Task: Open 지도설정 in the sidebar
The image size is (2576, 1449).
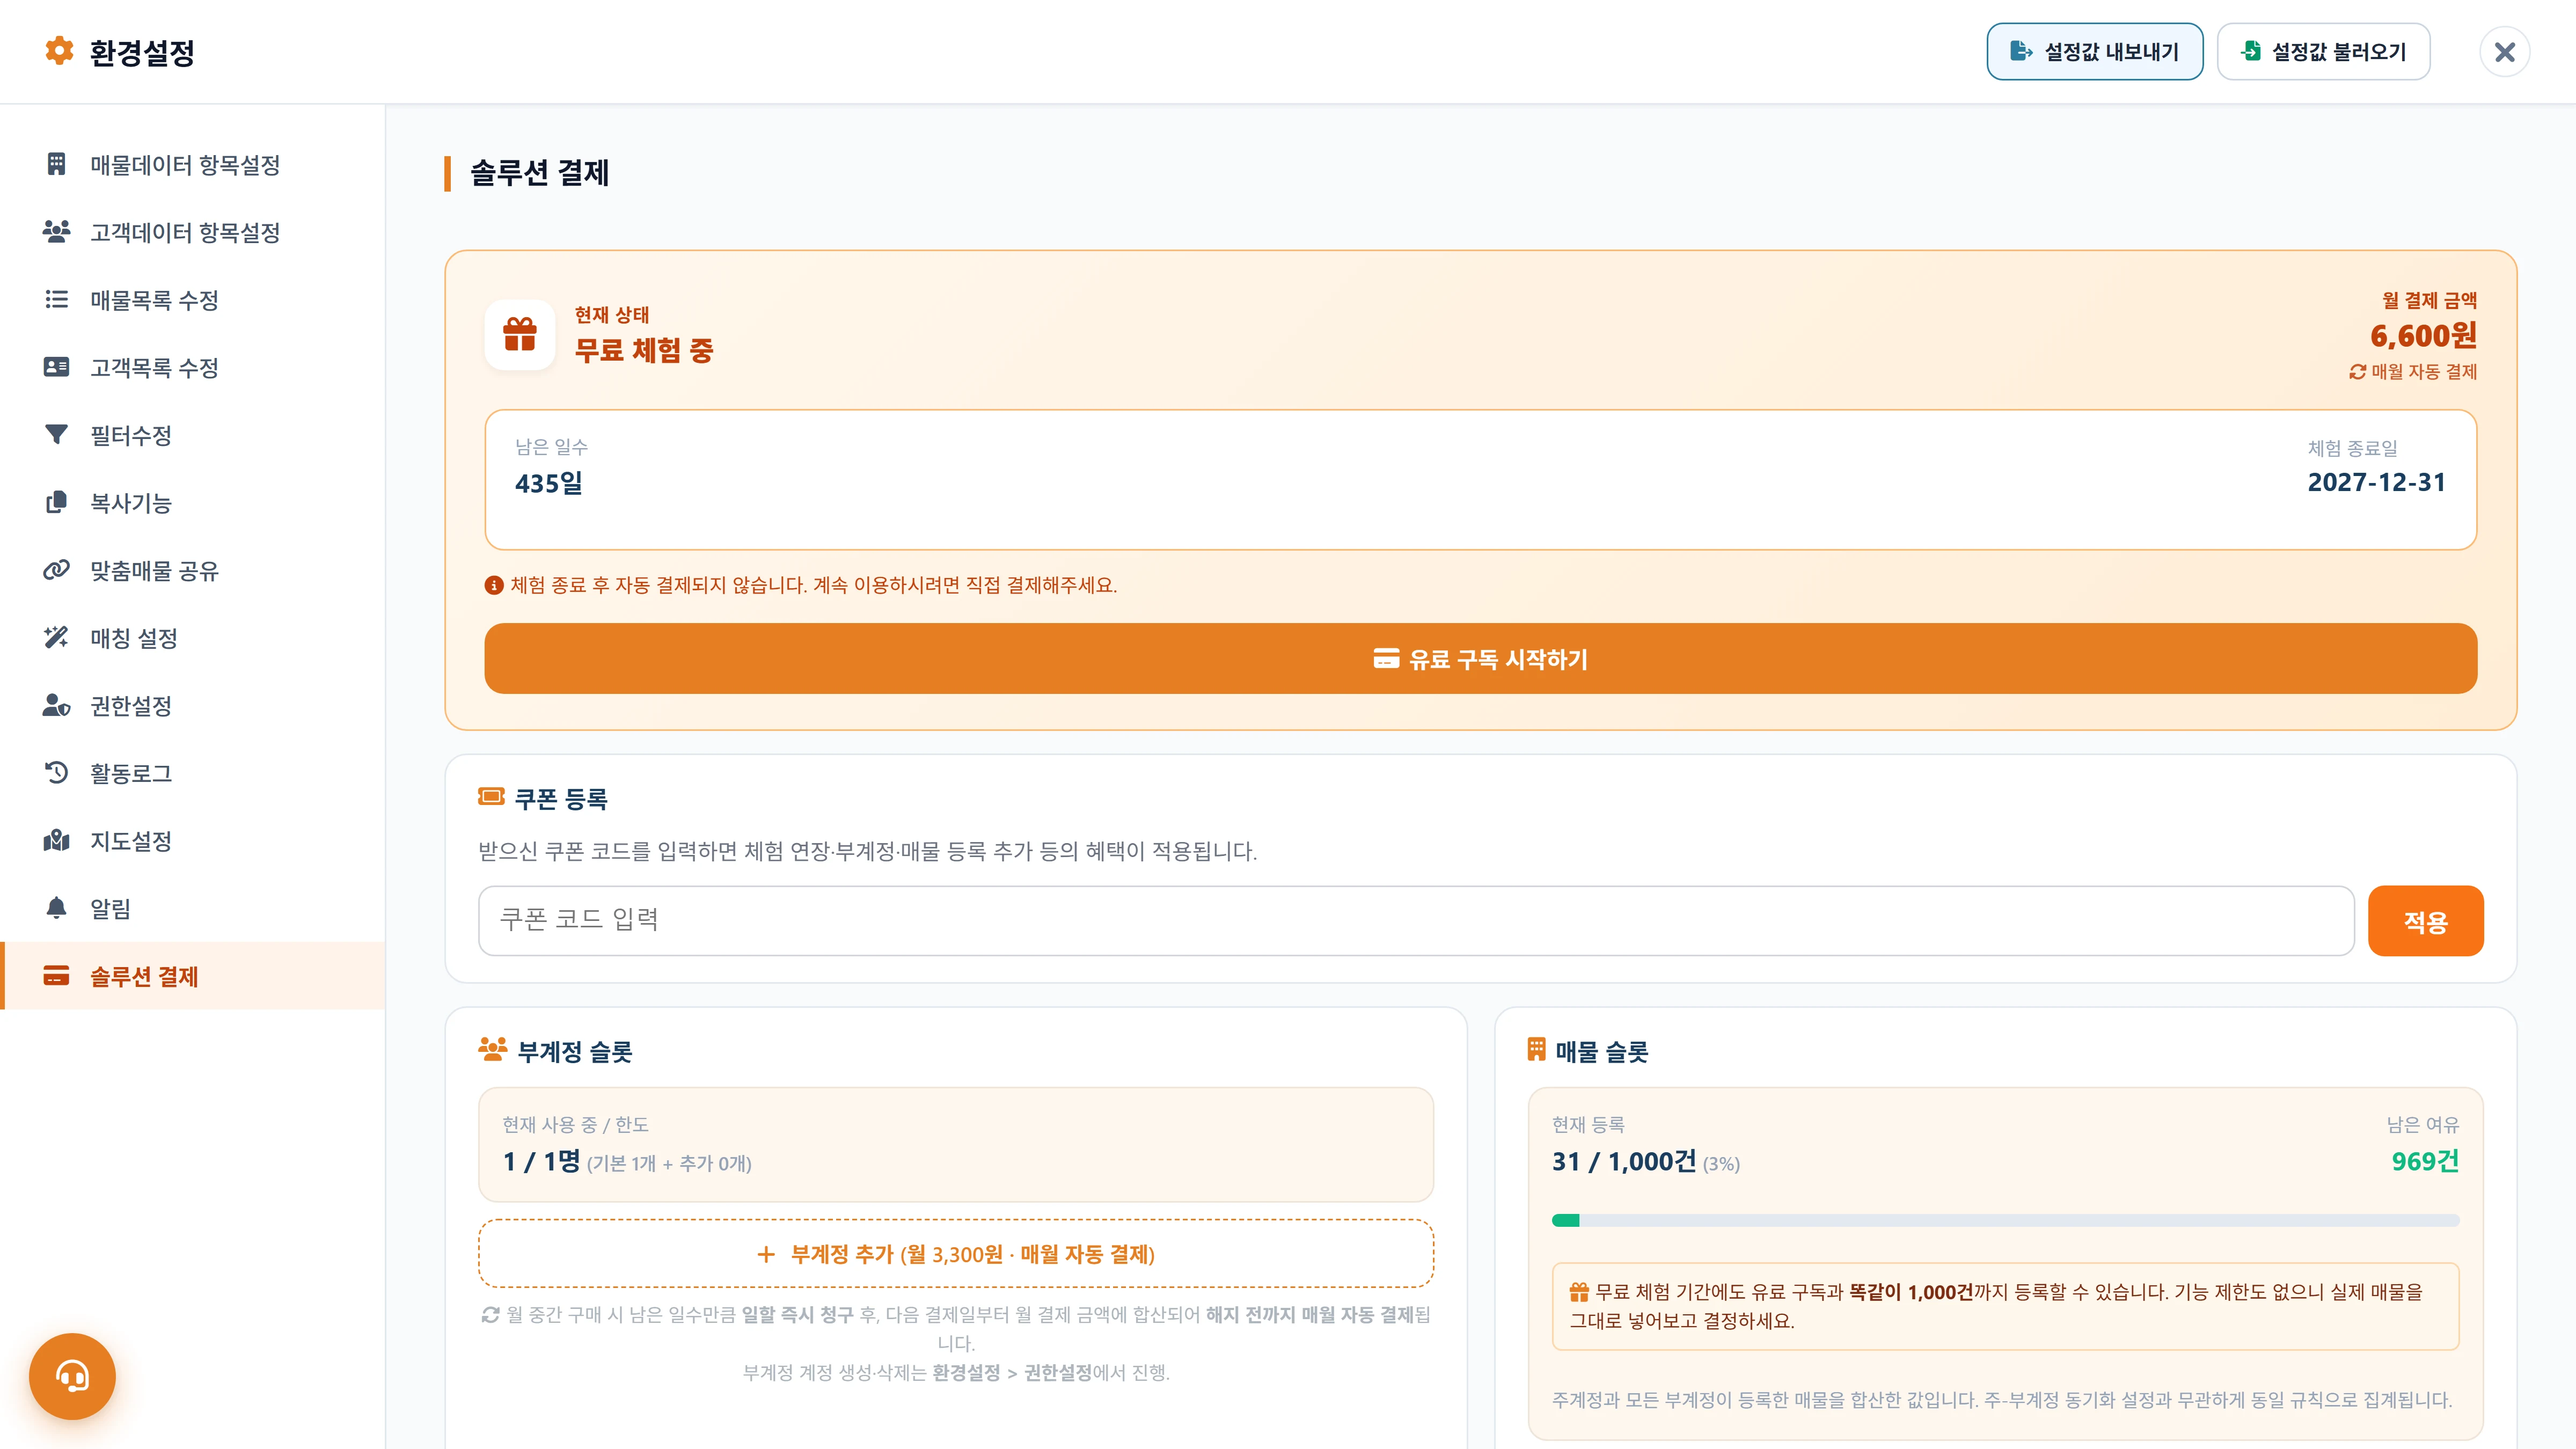Action: click(x=193, y=840)
